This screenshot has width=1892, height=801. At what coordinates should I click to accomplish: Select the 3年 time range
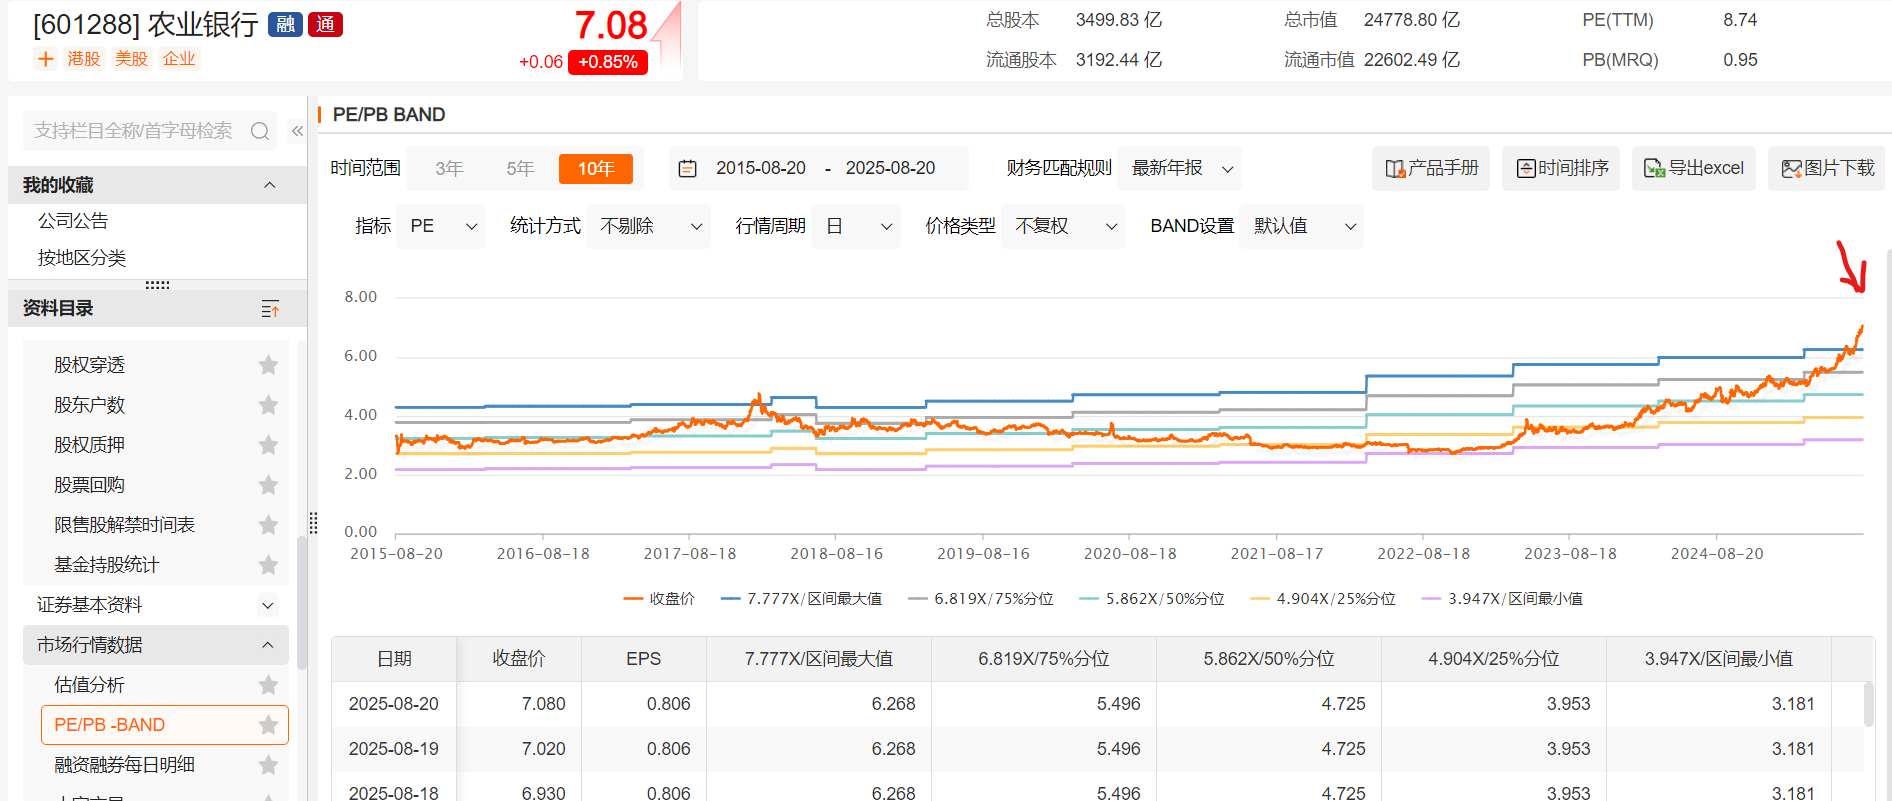pos(449,169)
